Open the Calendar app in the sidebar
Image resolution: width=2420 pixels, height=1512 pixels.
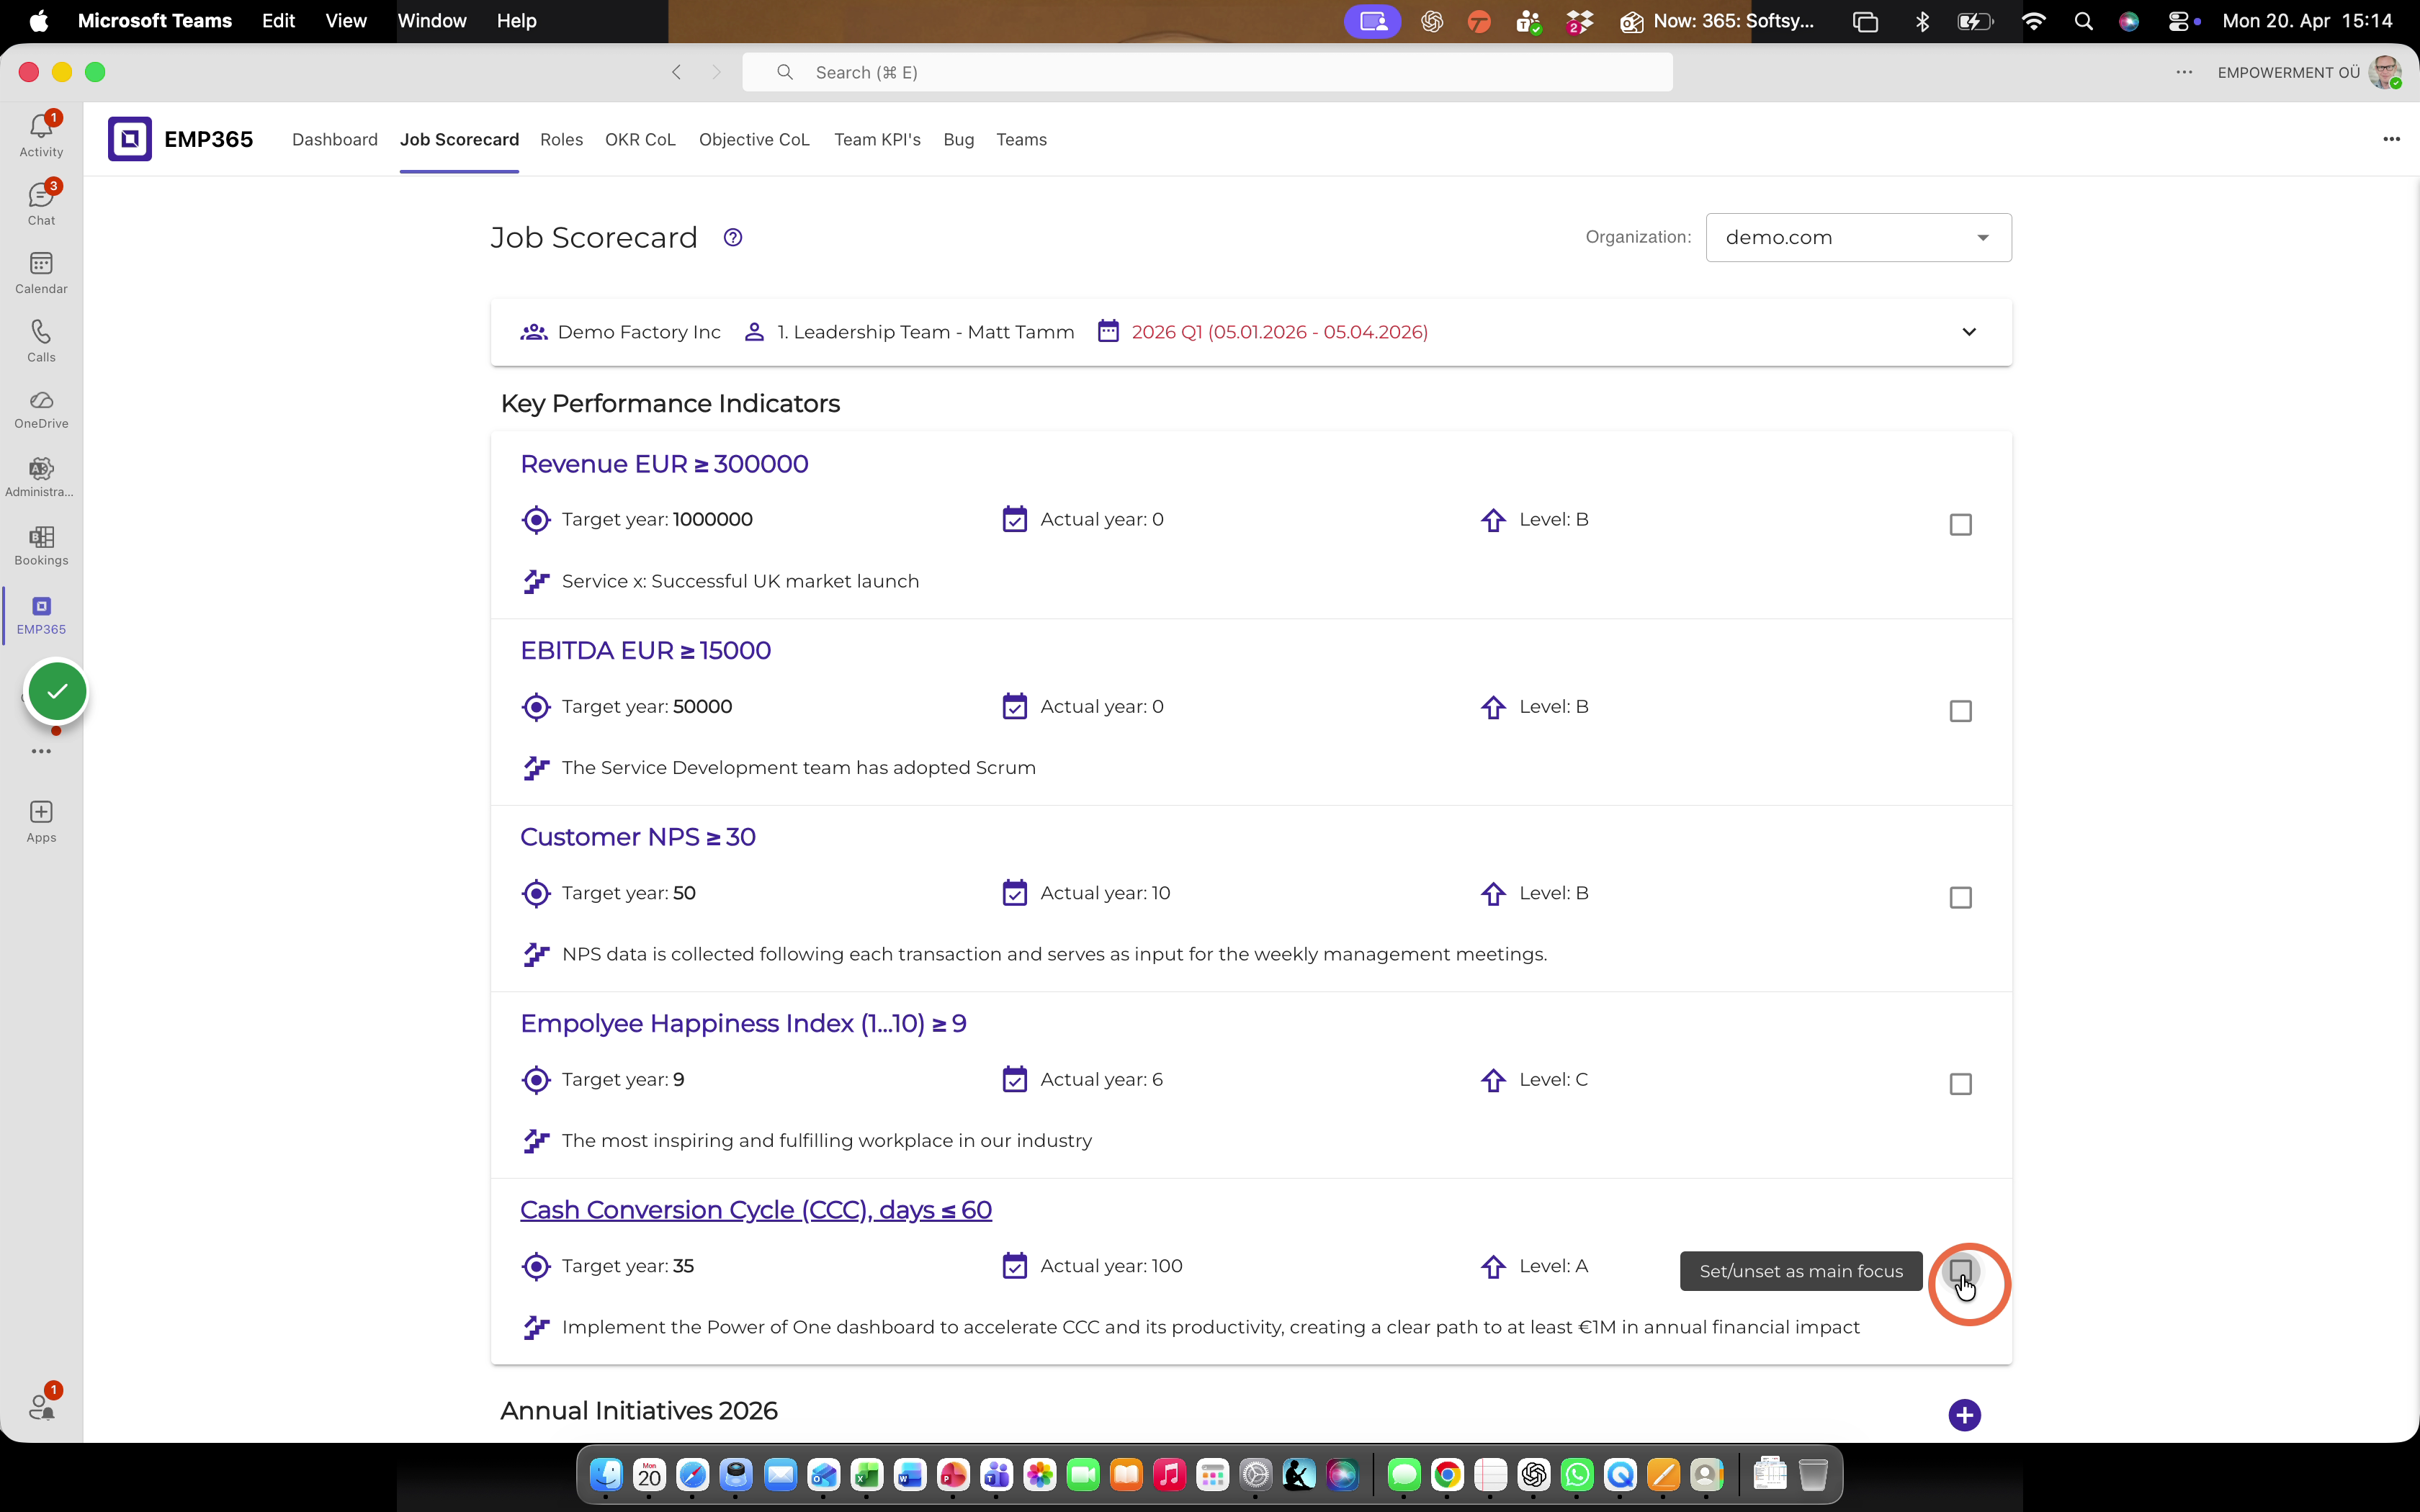tap(41, 272)
